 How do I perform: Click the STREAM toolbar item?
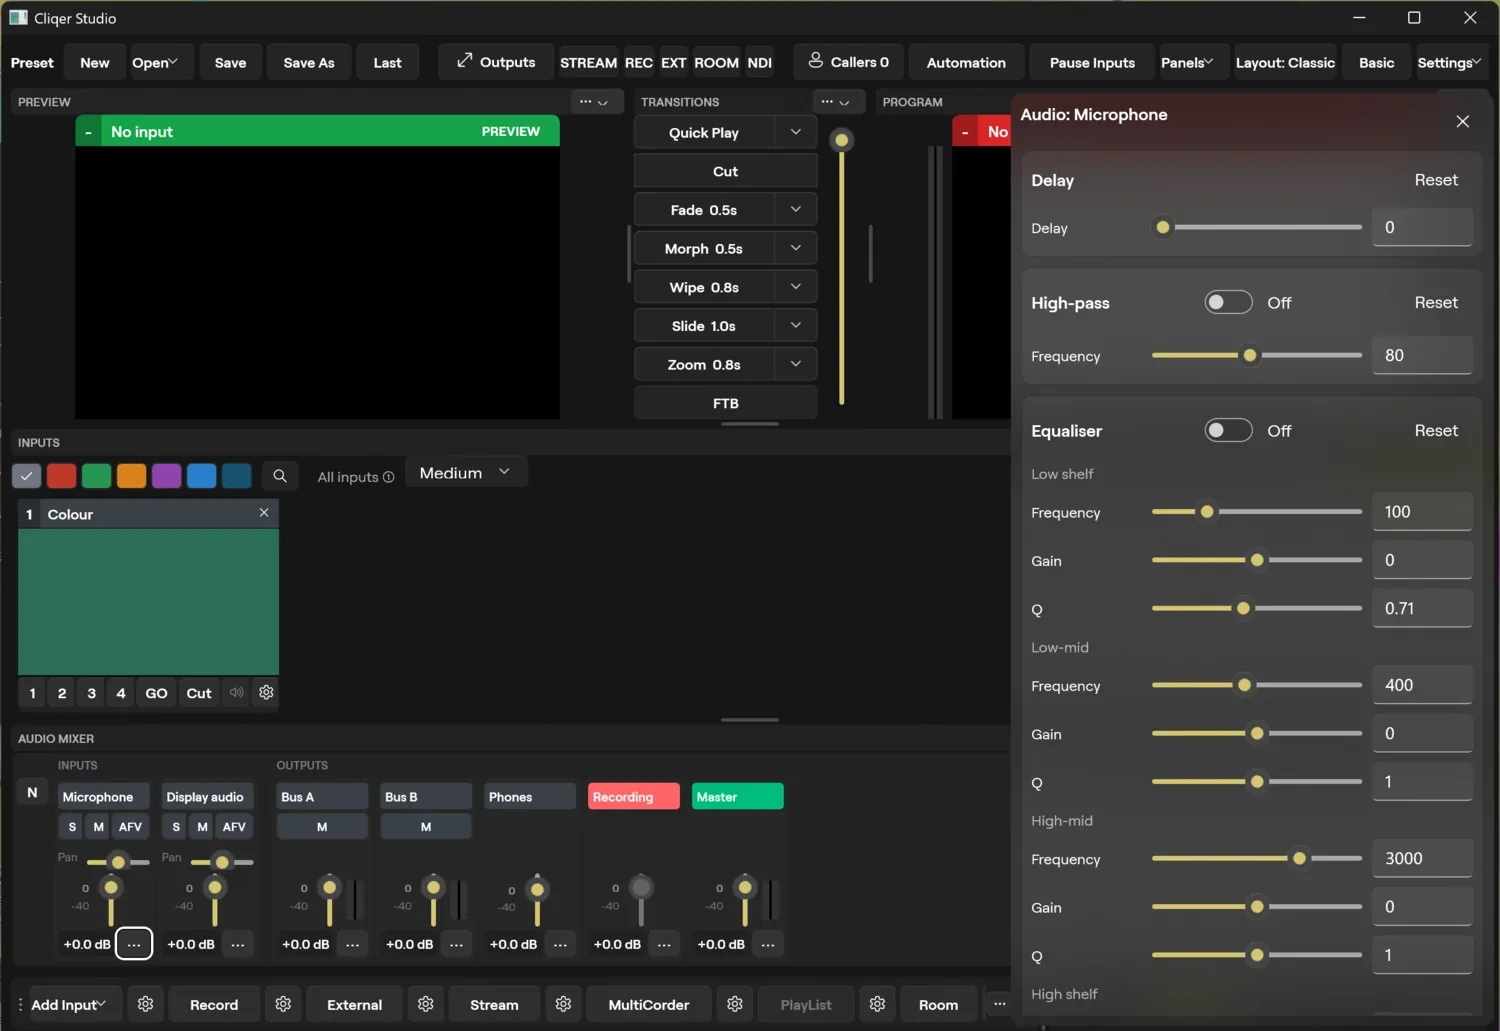coord(588,62)
